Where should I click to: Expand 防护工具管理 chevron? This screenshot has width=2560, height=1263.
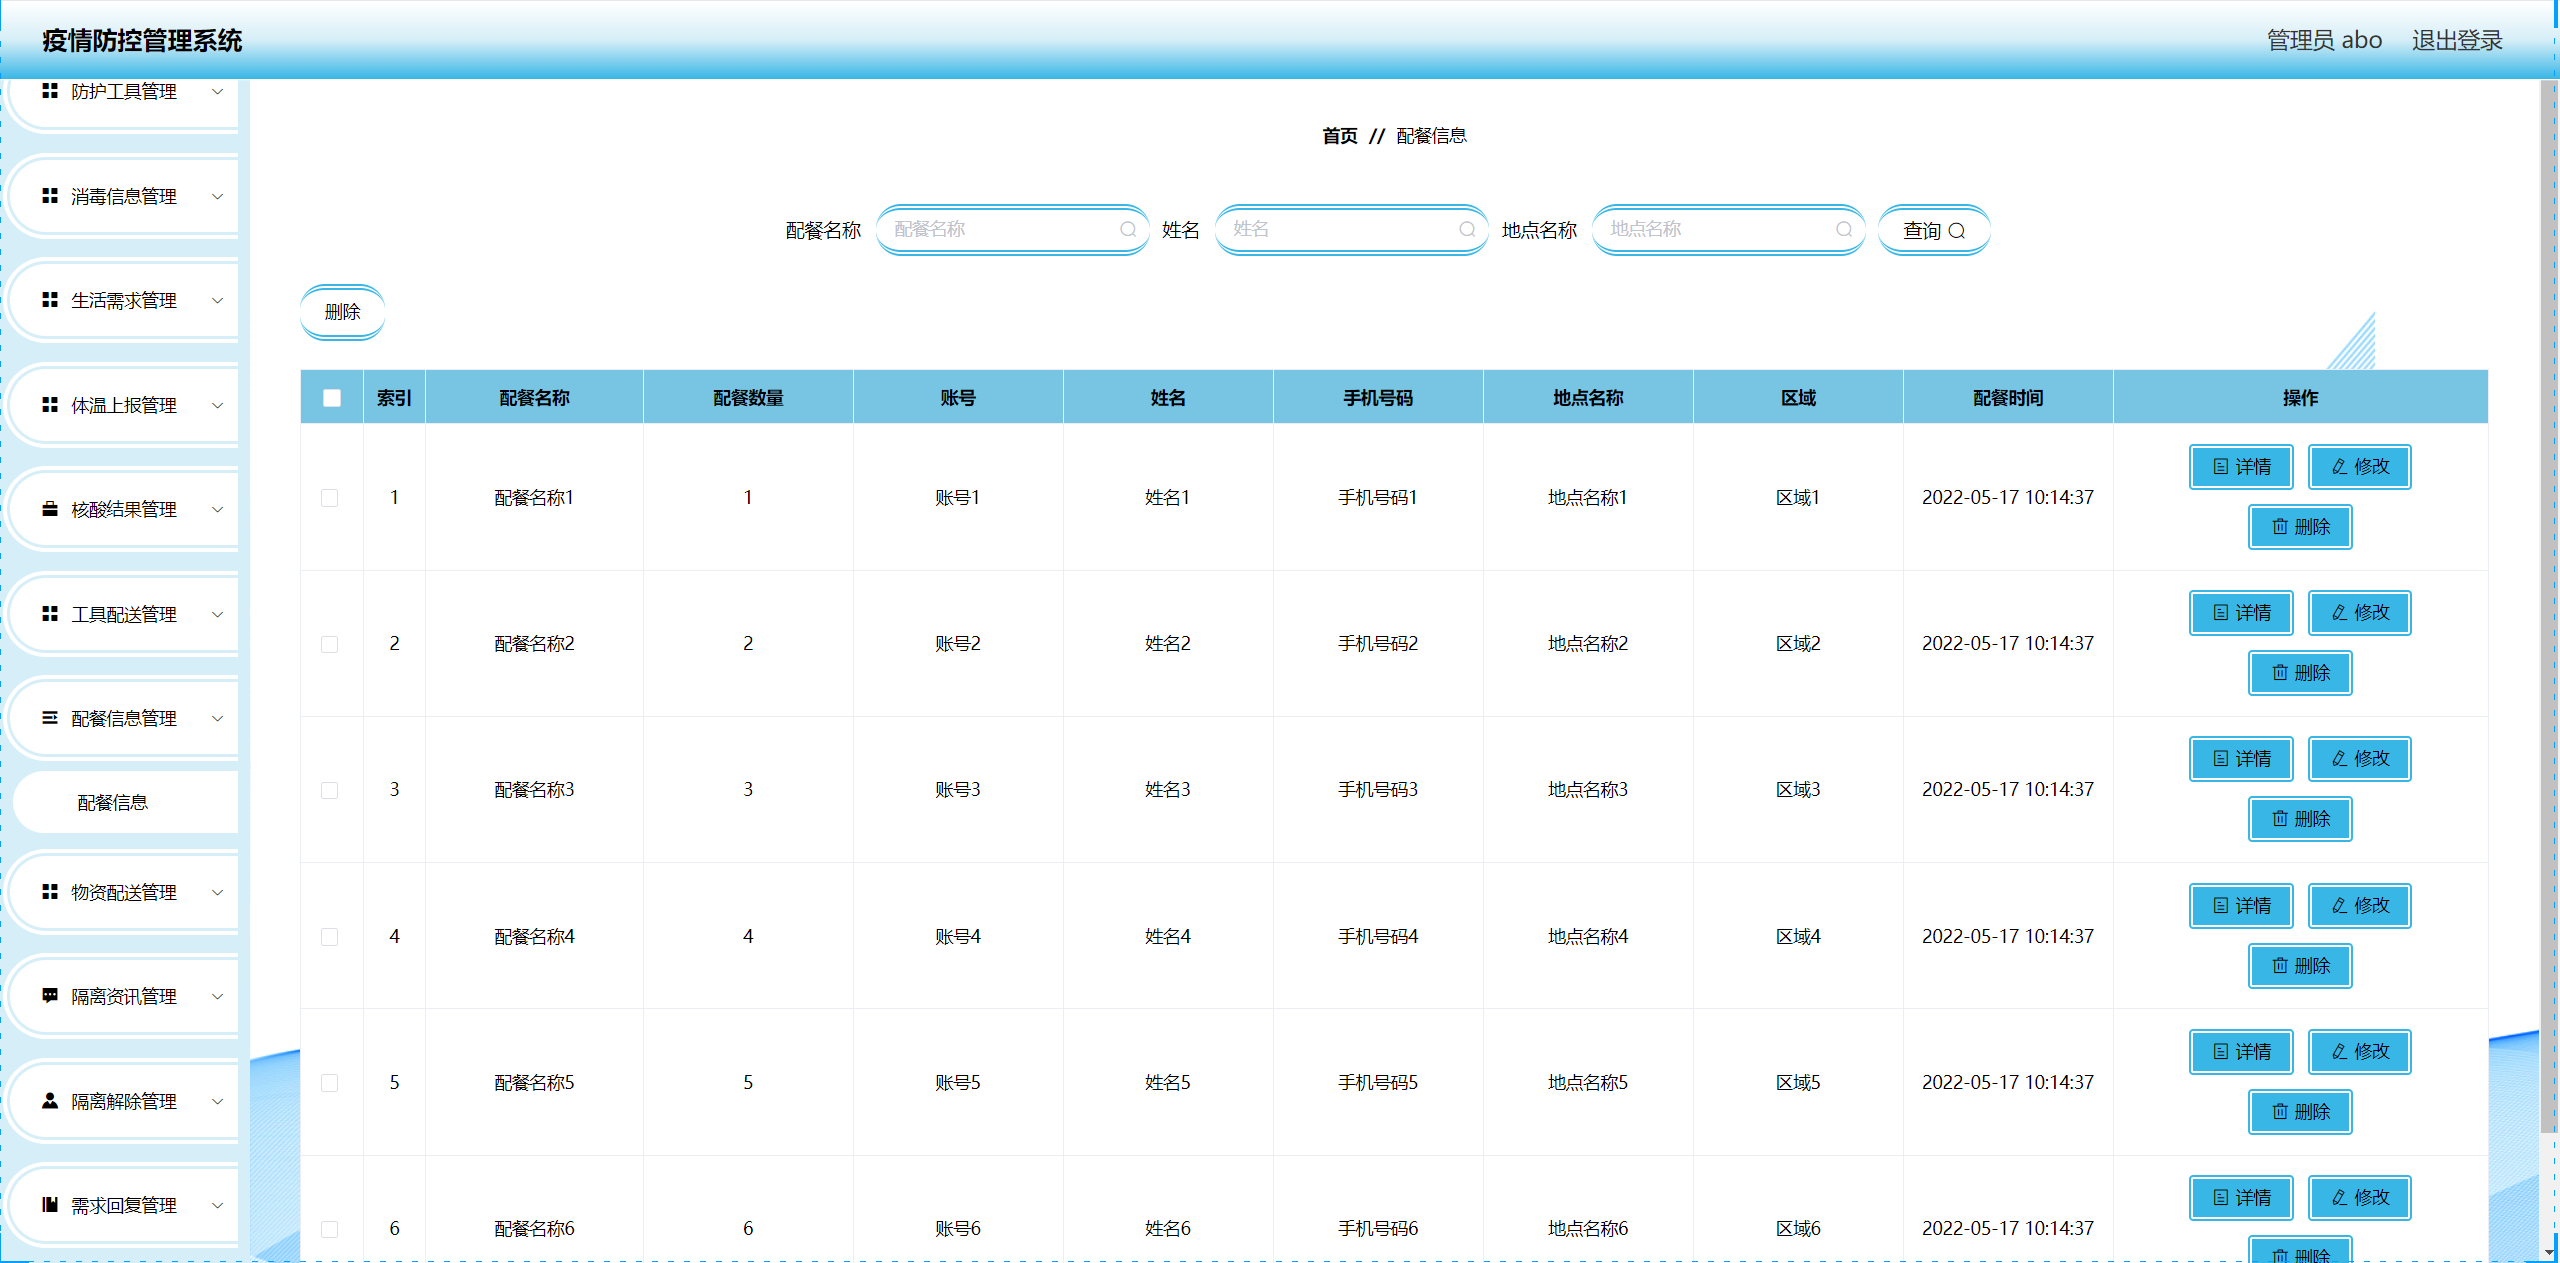tap(217, 91)
